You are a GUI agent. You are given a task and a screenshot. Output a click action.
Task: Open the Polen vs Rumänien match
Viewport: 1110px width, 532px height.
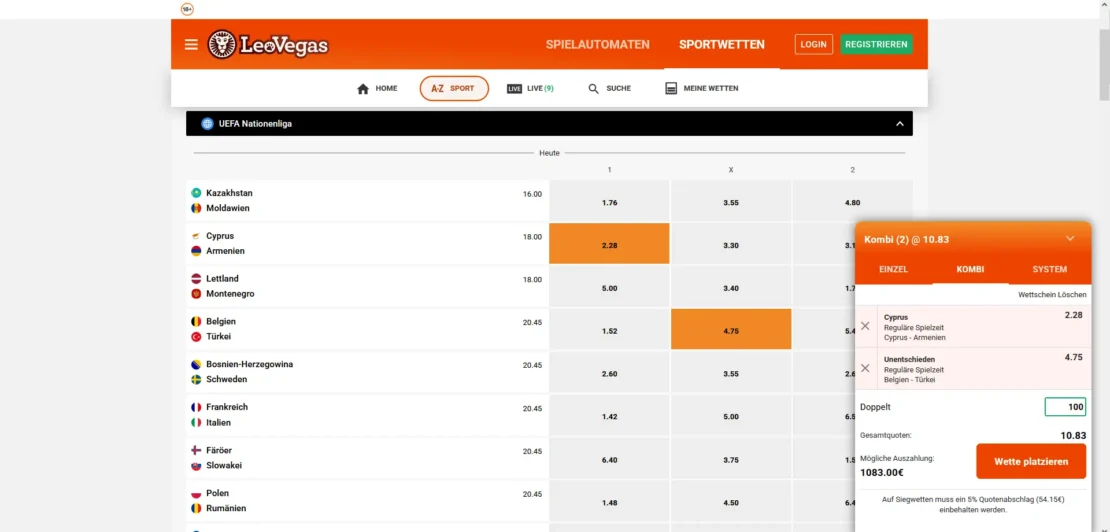[x=367, y=501]
